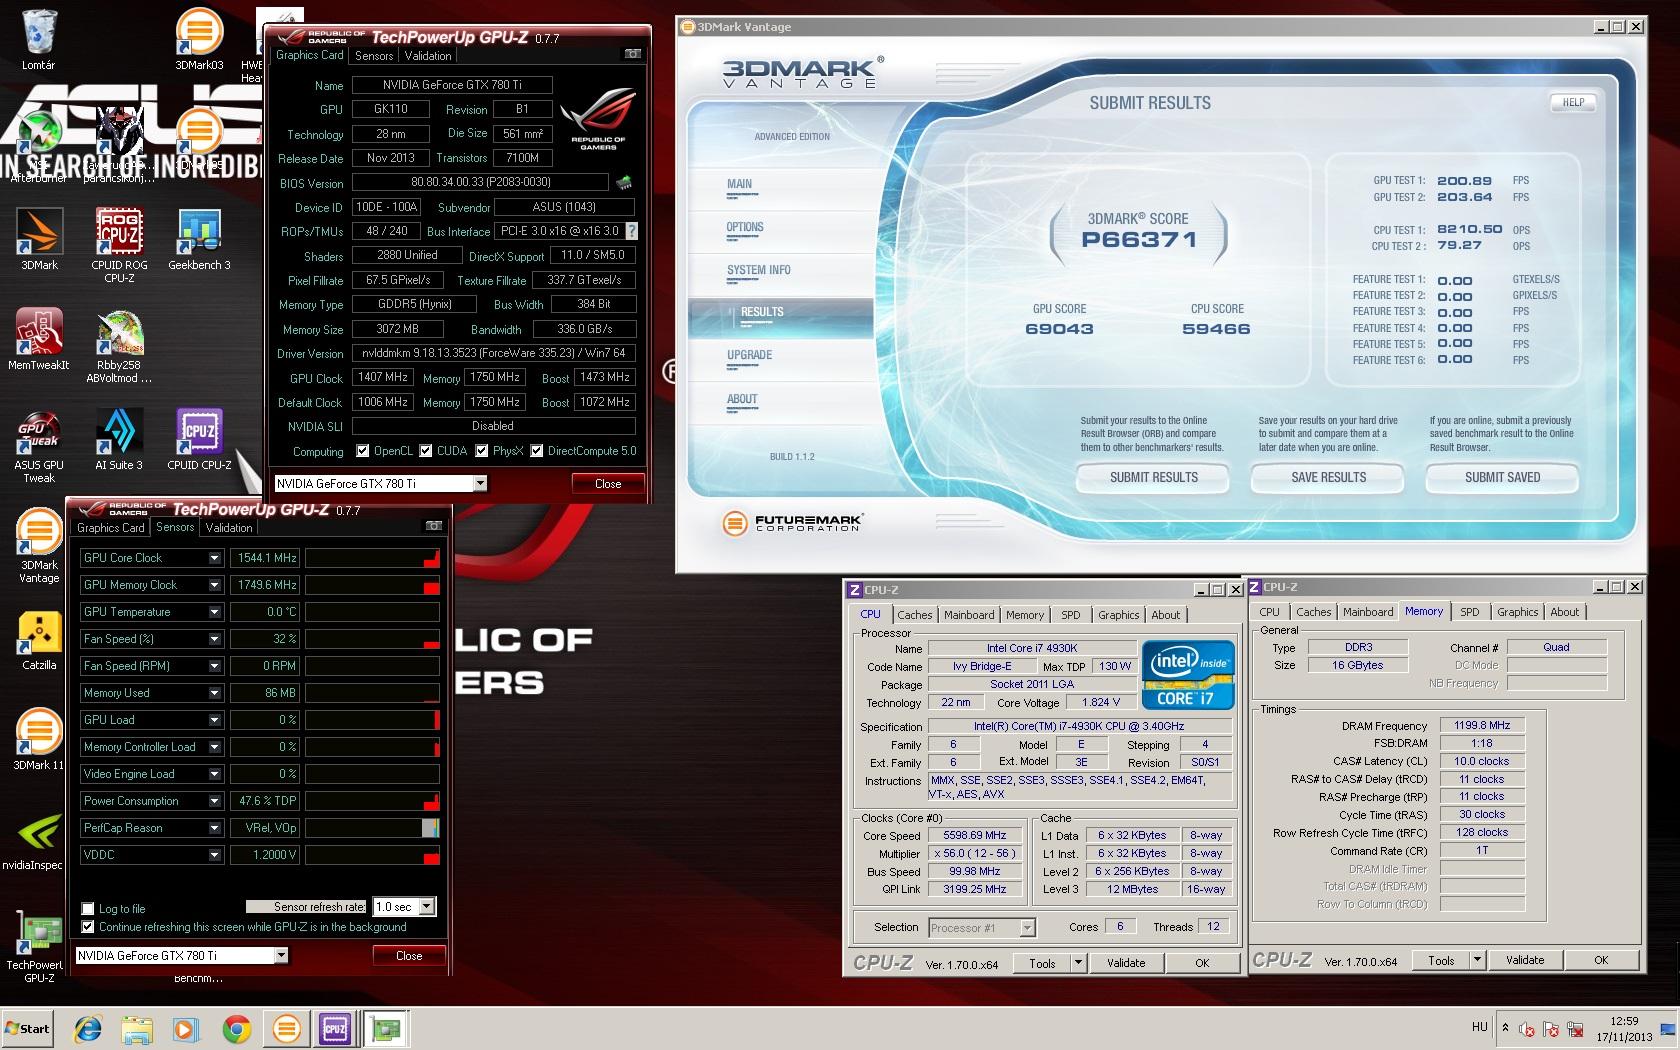Launch the ASUS GPU Tweak desktop shortcut

coord(39,446)
